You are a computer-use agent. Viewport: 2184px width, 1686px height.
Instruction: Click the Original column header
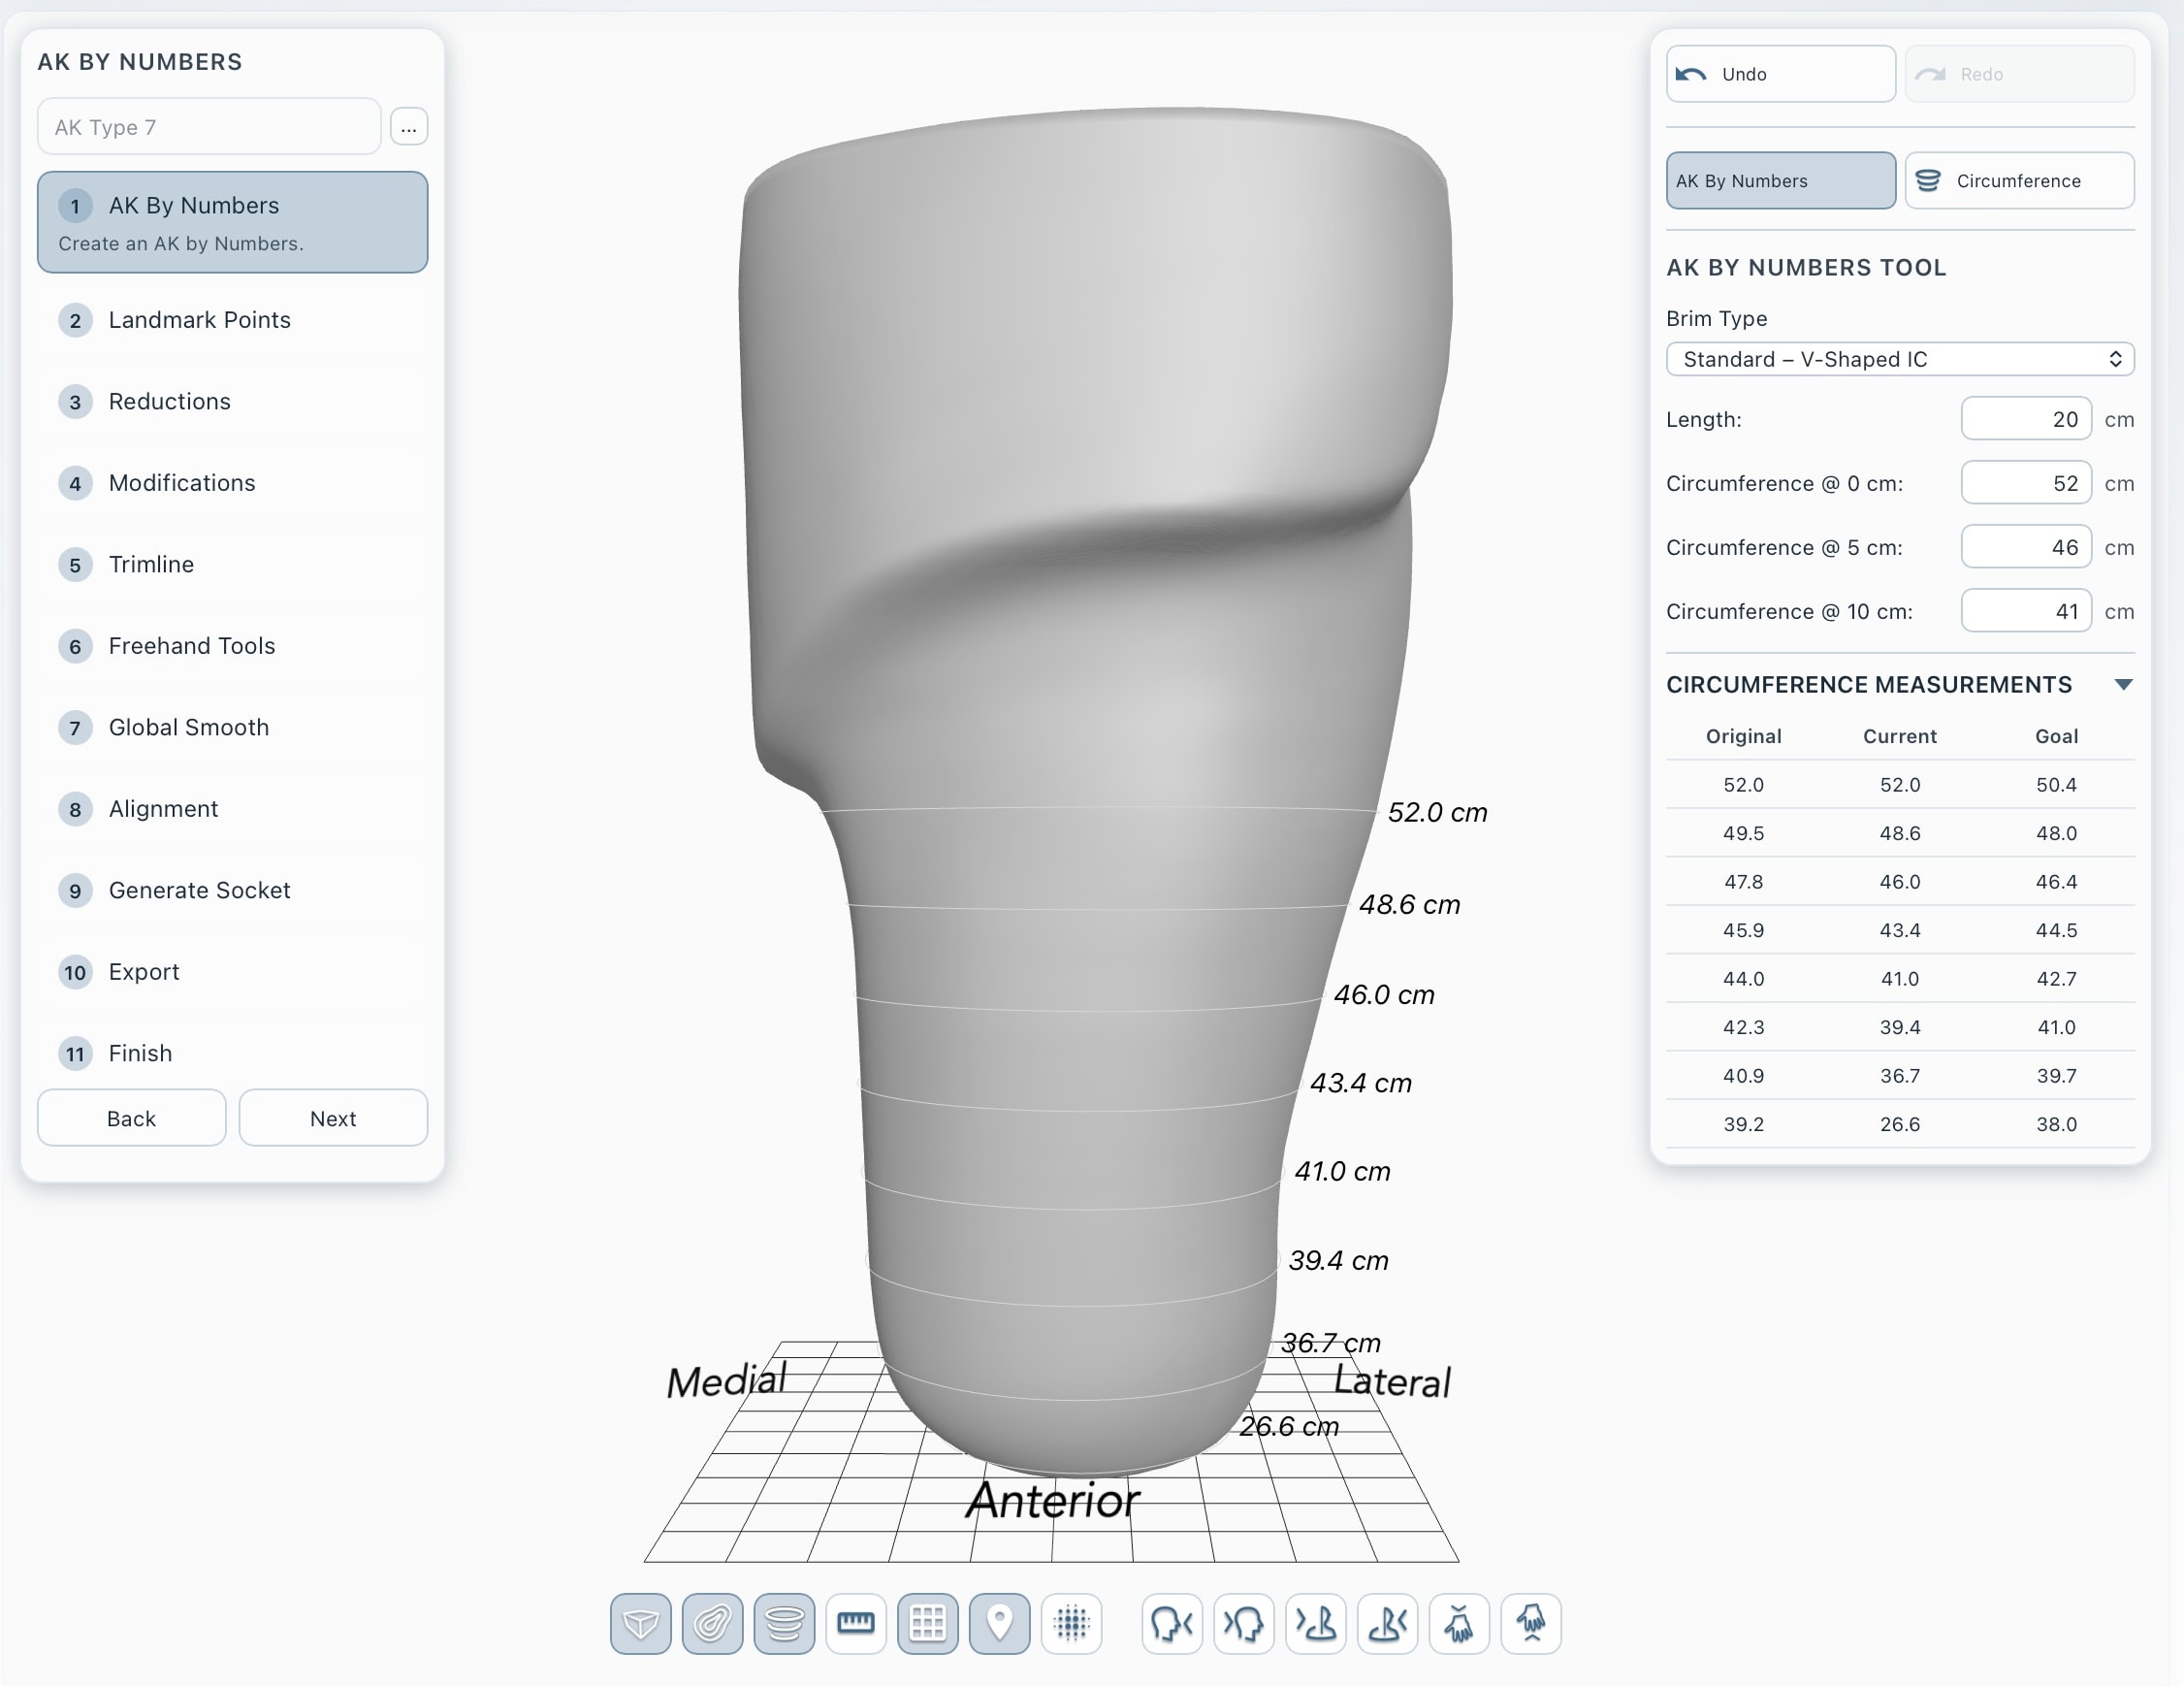pos(1743,737)
